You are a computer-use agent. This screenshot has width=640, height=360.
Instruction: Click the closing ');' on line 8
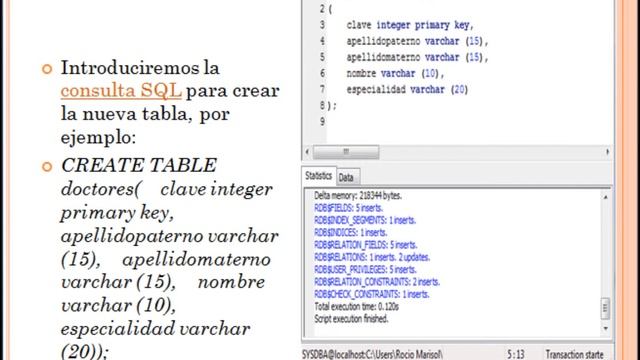pyautogui.click(x=332, y=106)
